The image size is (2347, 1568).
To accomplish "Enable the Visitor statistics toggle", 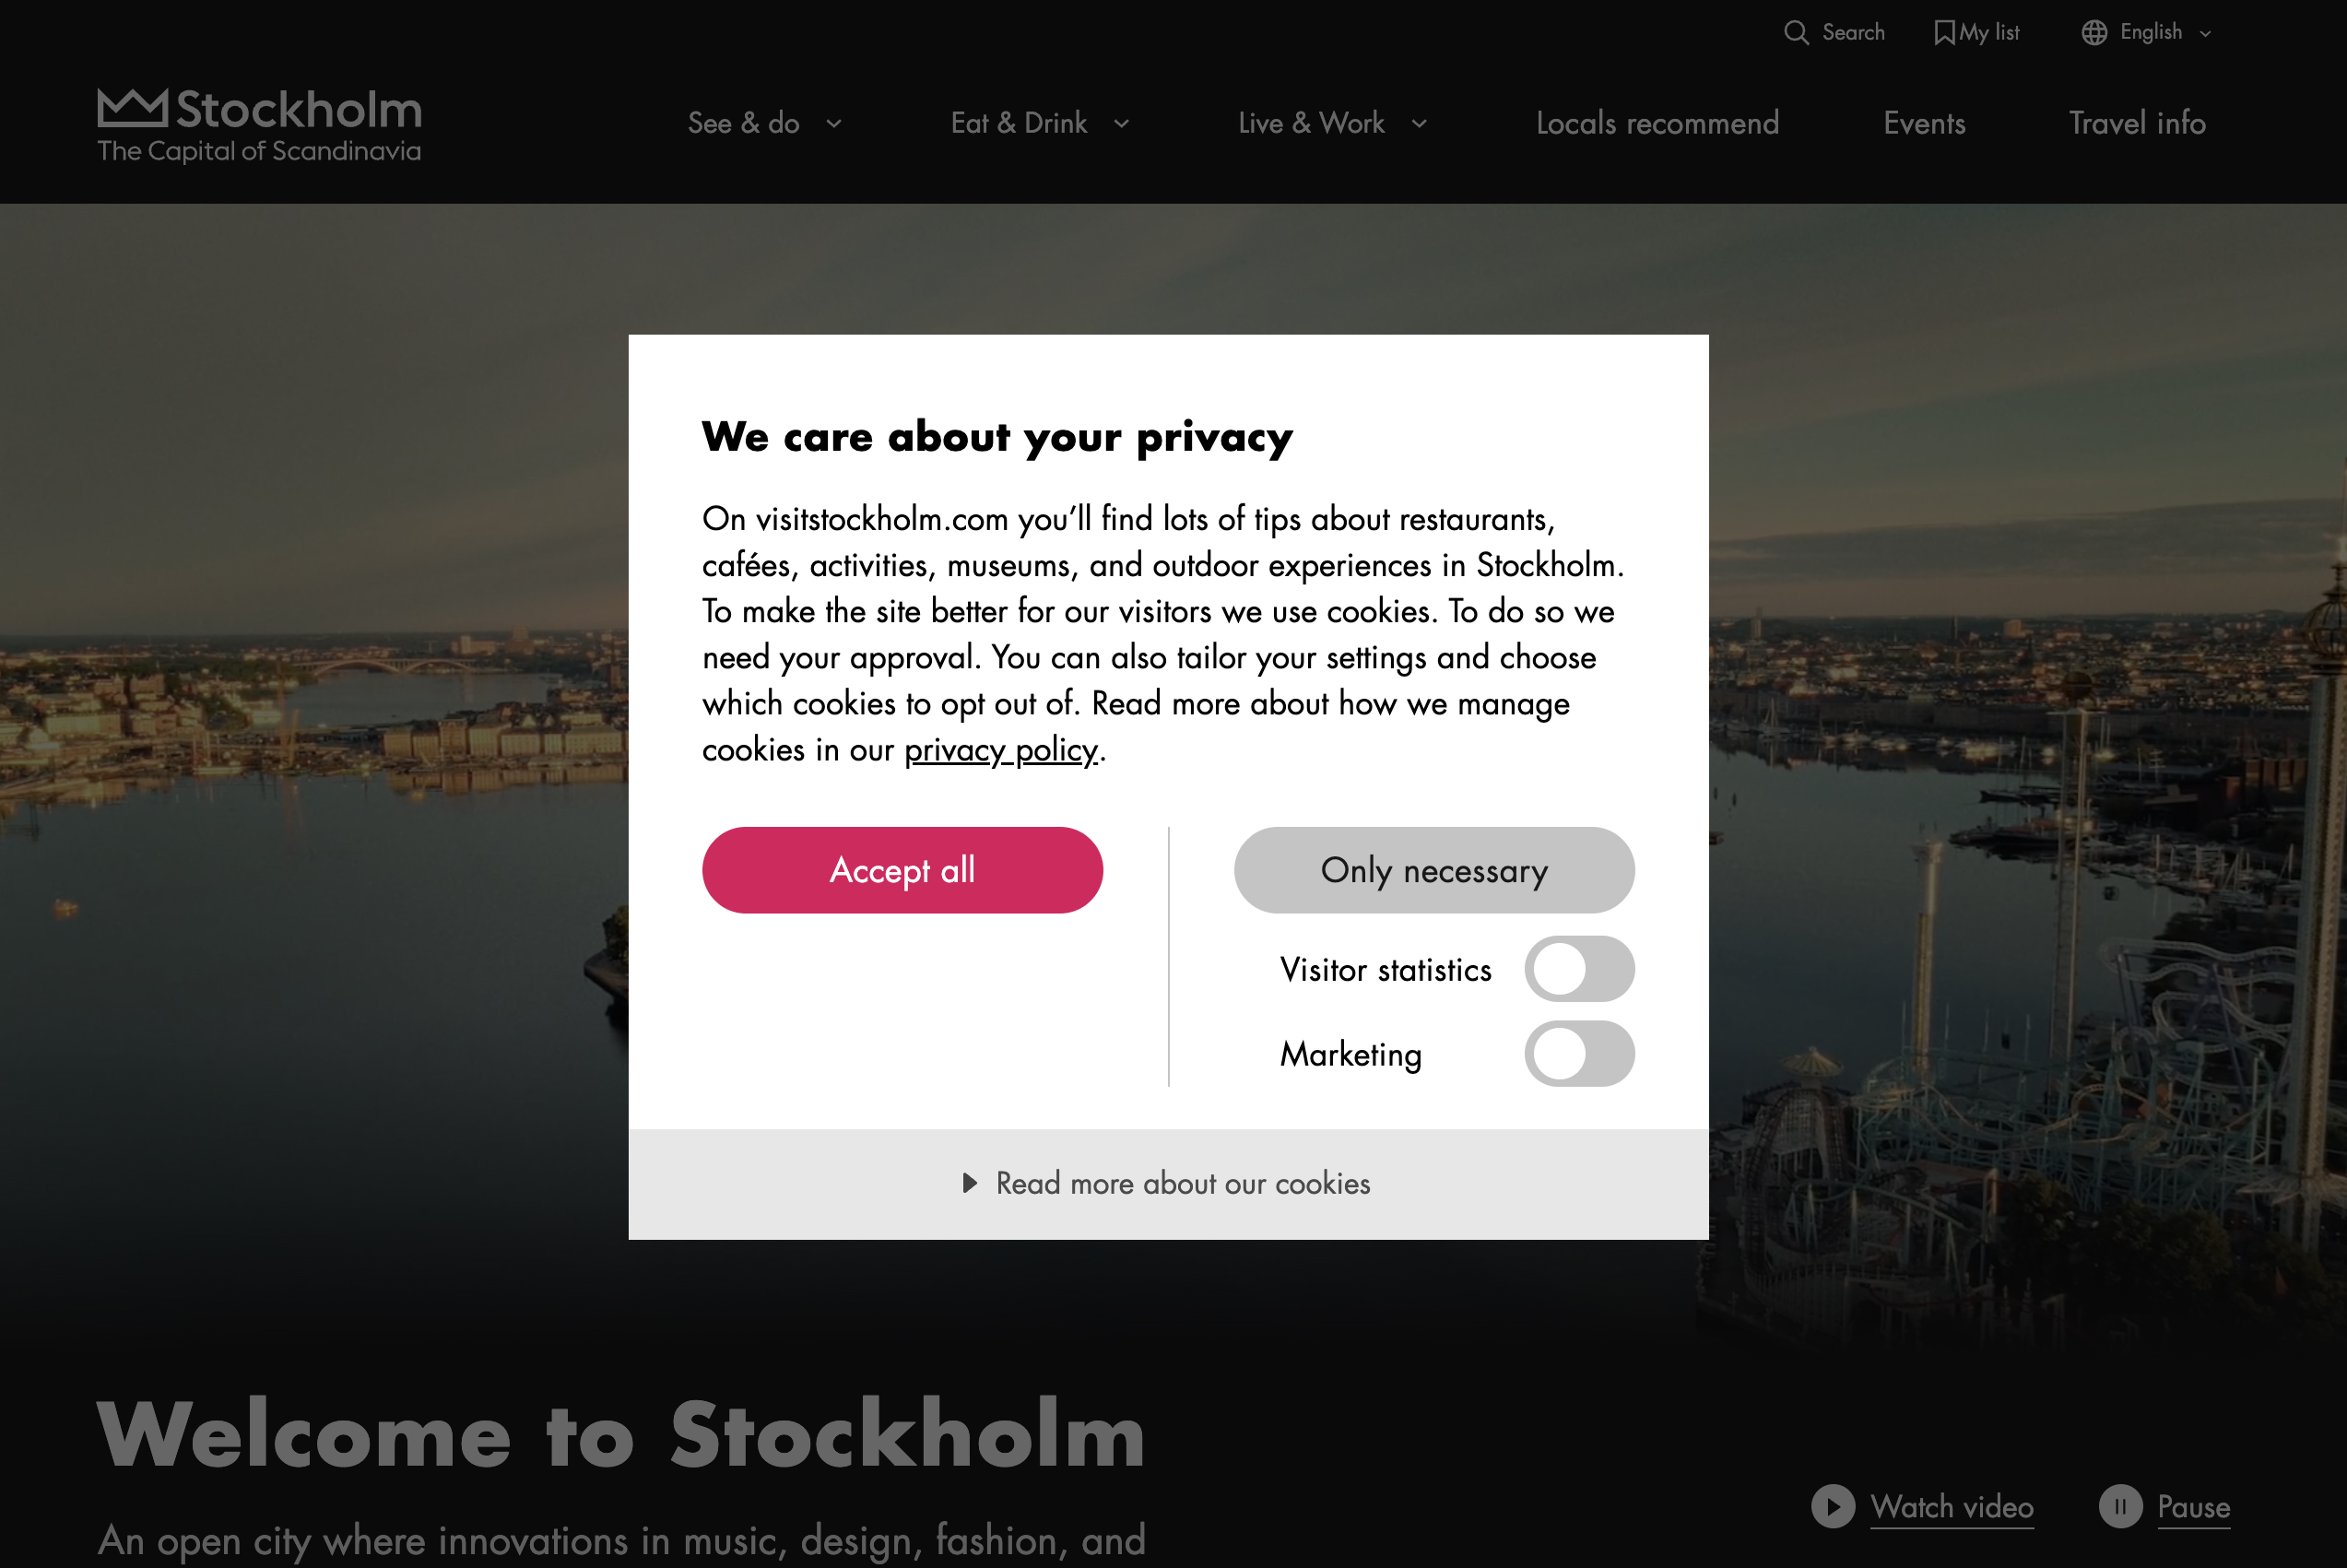I will (x=1578, y=969).
